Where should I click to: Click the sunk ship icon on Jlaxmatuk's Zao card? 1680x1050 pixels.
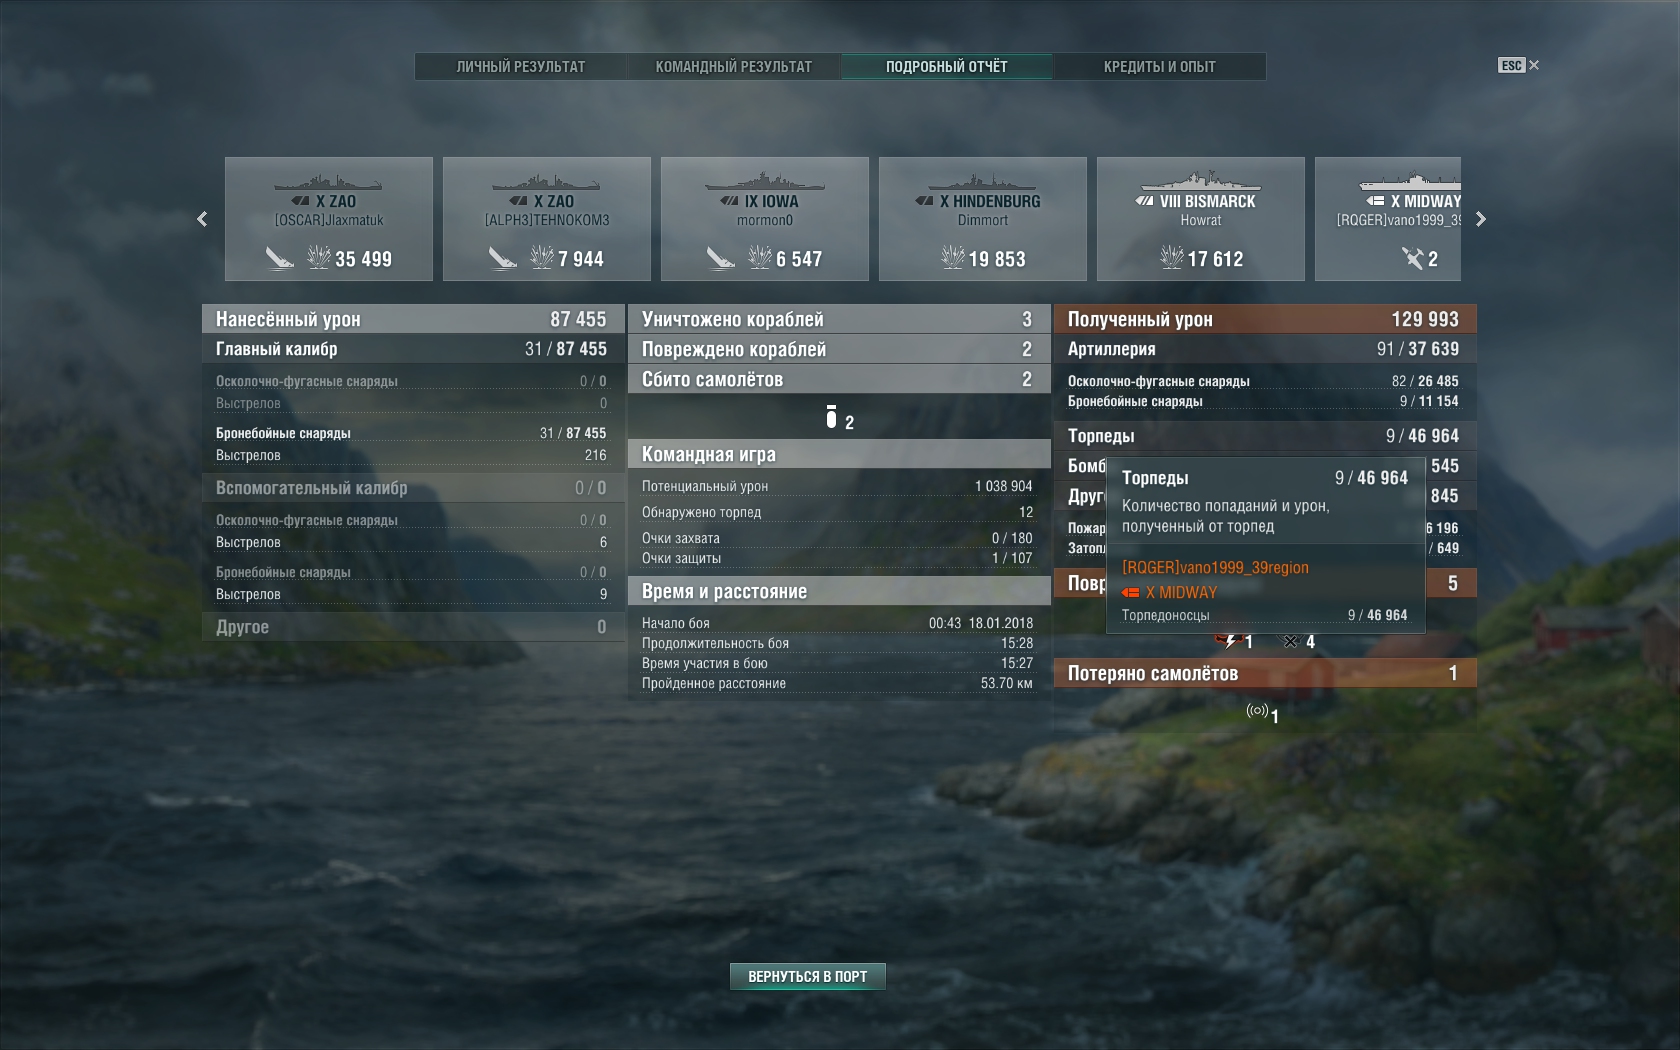[x=279, y=258]
